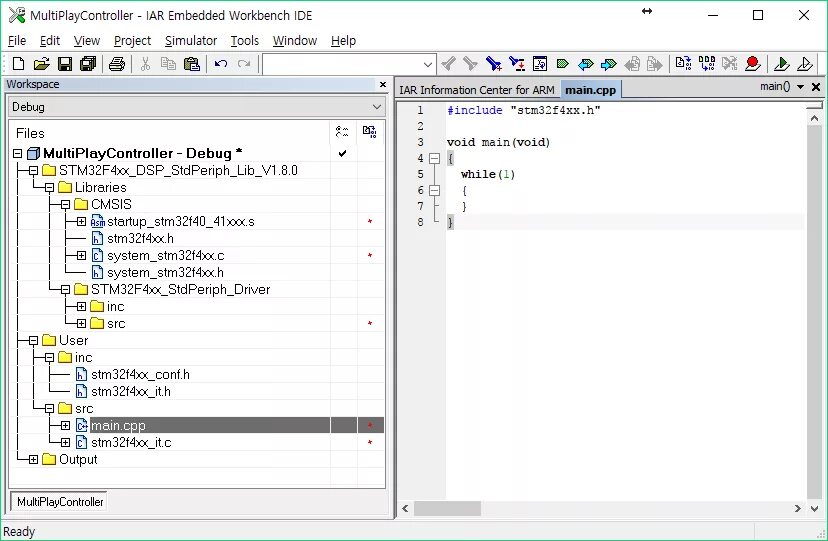The height and width of the screenshot is (541, 828).
Task: Open the Simulator menu
Action: click(191, 41)
